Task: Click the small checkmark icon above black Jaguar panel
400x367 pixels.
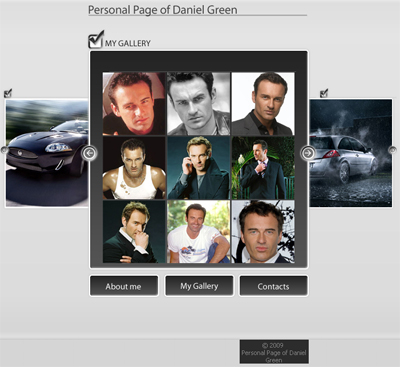Action: [8, 93]
